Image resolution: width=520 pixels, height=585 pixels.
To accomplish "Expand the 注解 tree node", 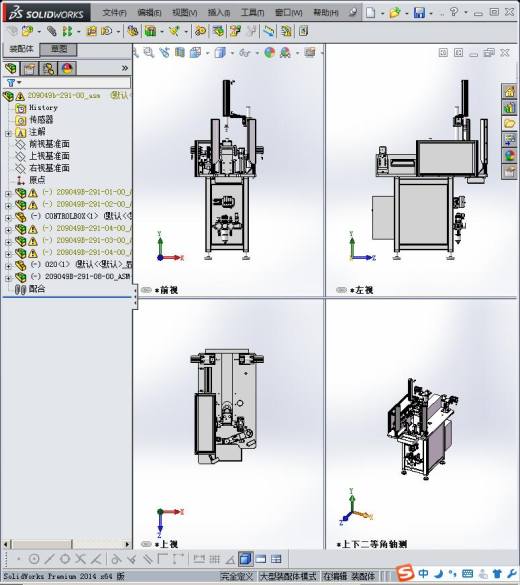I will 8,133.
